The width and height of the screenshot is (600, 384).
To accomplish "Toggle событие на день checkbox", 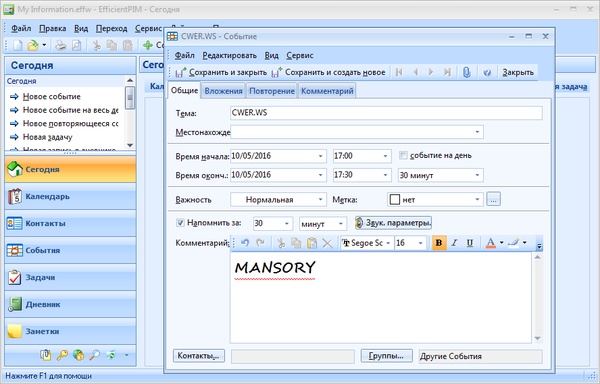I will point(403,155).
